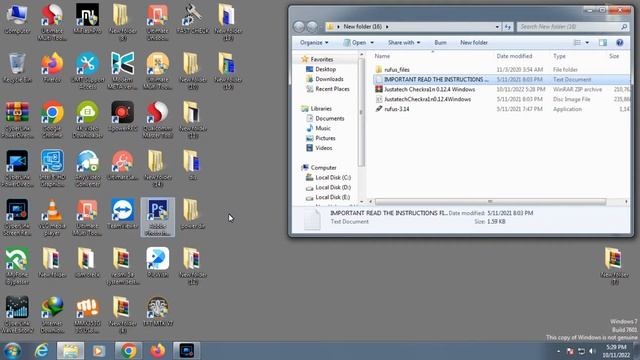Select the JustatechCheckra1n Disc Image File row

point(501,99)
